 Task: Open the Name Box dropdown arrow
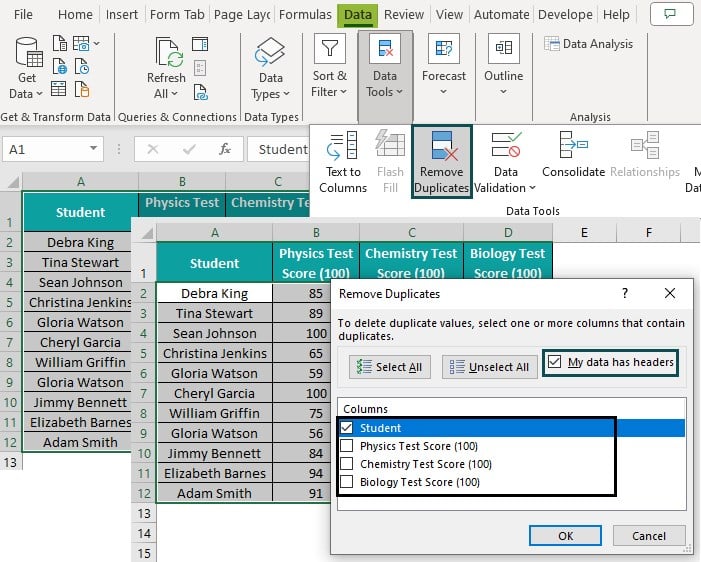click(x=93, y=148)
